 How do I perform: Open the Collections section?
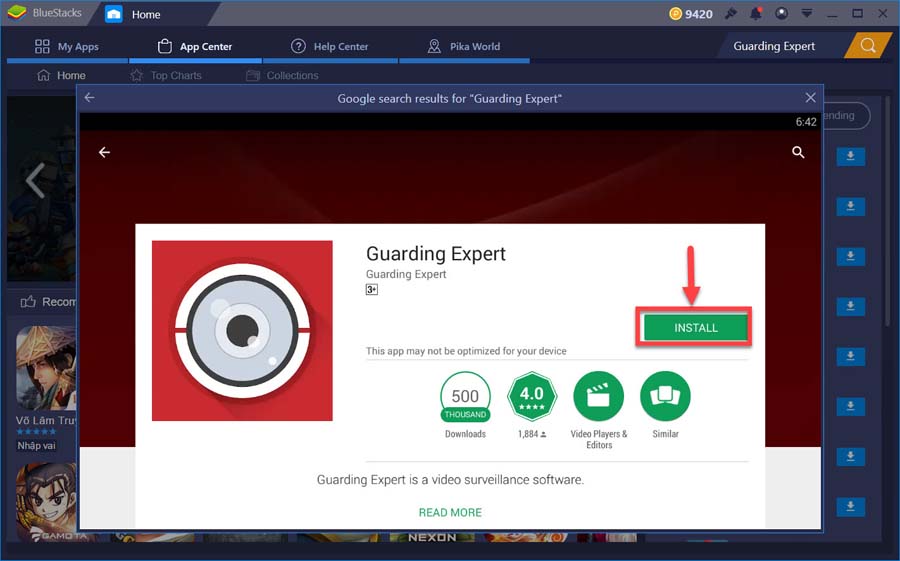(x=282, y=75)
